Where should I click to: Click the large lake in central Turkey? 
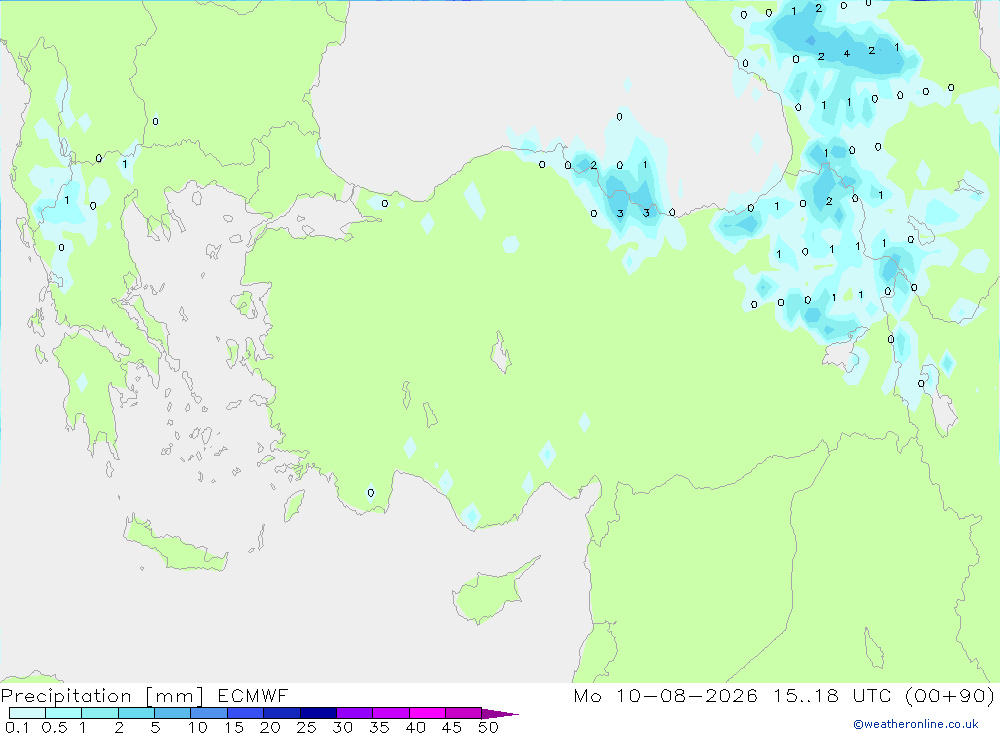[x=501, y=353]
